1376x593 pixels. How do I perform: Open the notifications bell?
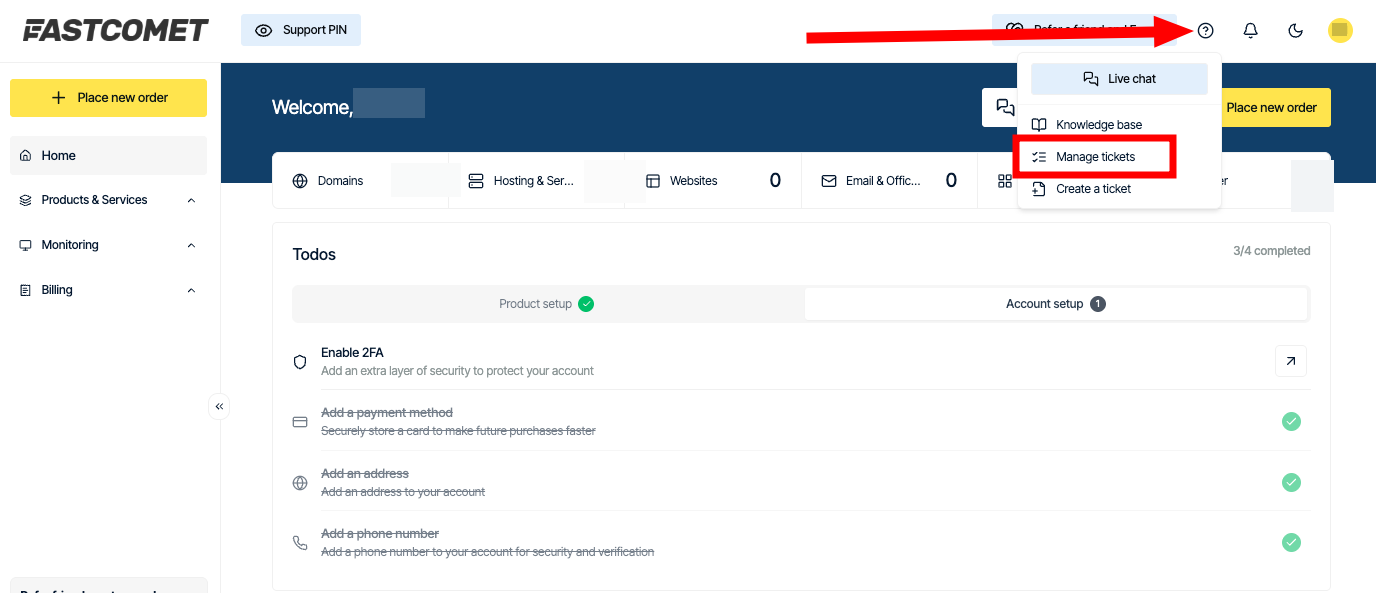pyautogui.click(x=1250, y=31)
